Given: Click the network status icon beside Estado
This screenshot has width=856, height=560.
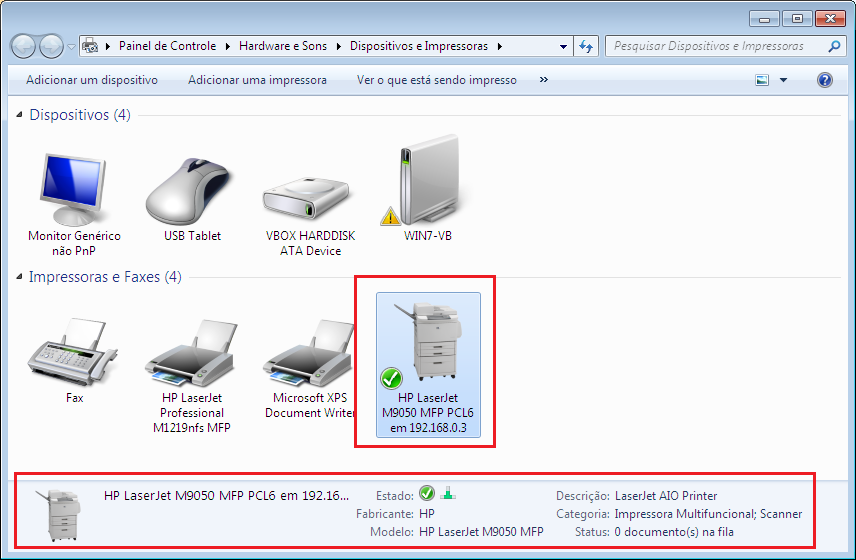Looking at the screenshot, I should point(448,493).
